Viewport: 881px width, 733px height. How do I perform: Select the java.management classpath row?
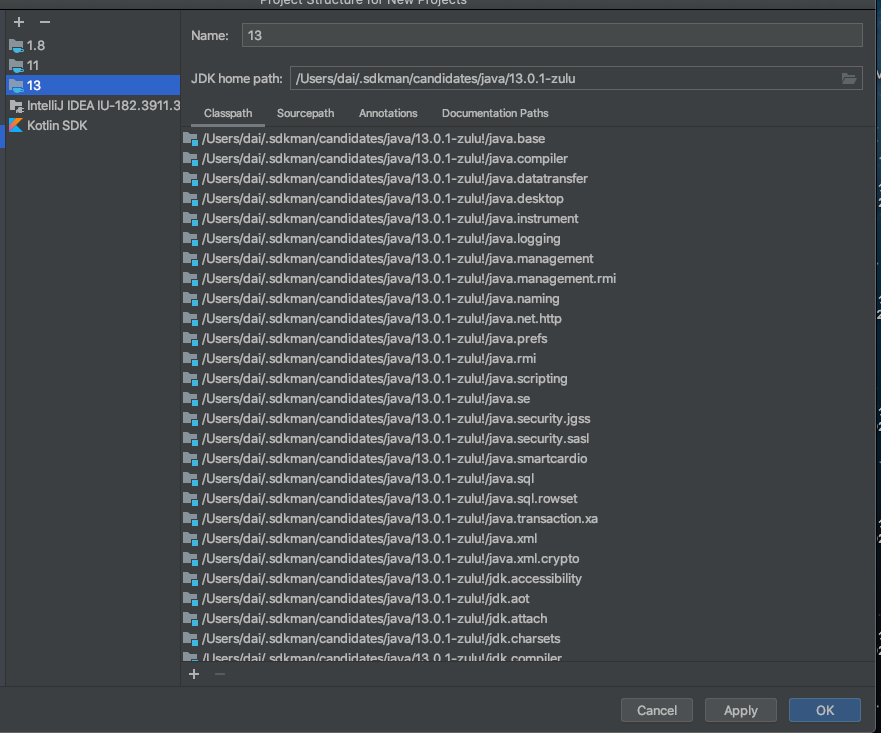click(x=528, y=258)
